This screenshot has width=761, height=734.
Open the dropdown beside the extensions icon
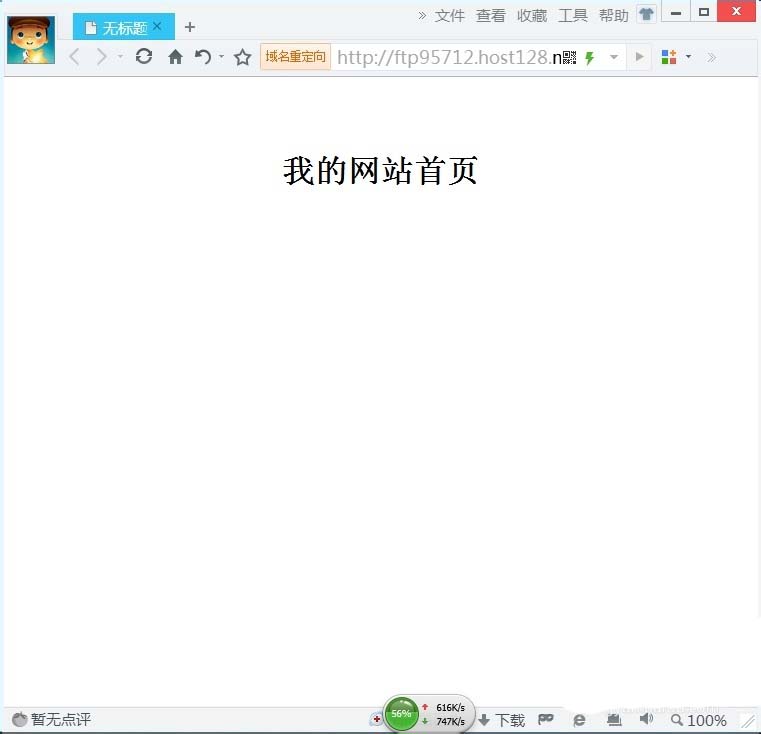(x=689, y=57)
